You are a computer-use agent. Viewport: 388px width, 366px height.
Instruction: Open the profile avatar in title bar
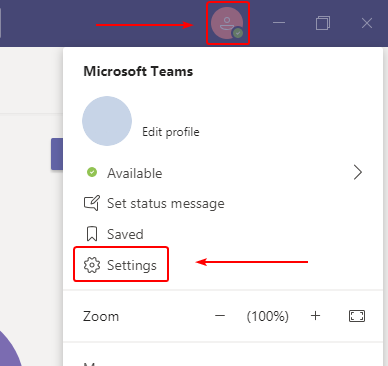(227, 23)
